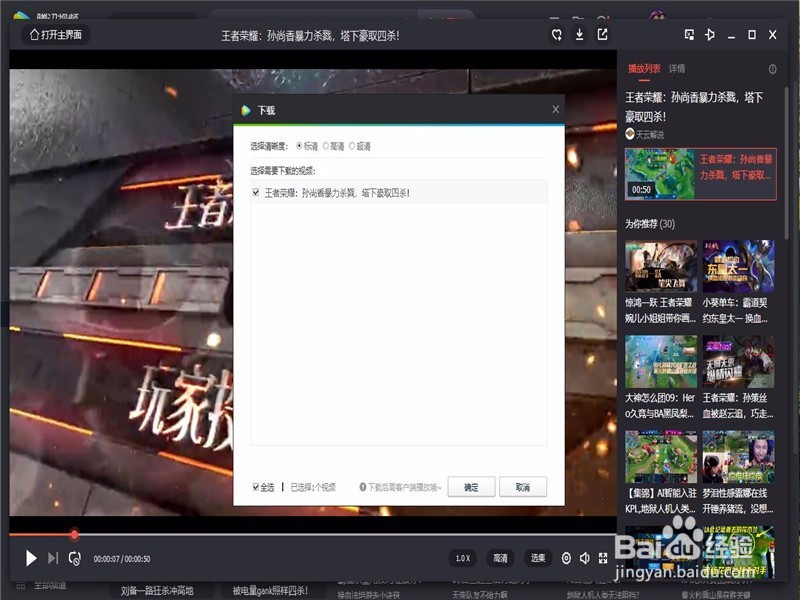Click the share export icon in title bar
800x600 pixels.
603,35
